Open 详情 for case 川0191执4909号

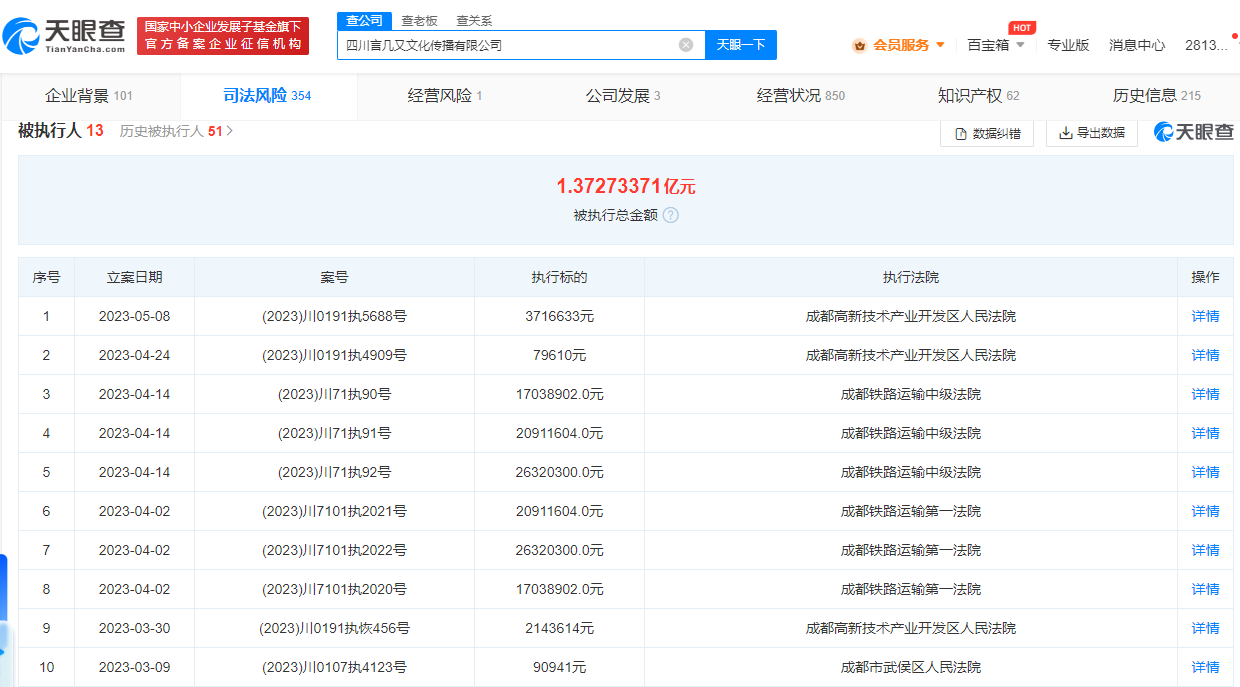pyautogui.click(x=1205, y=355)
